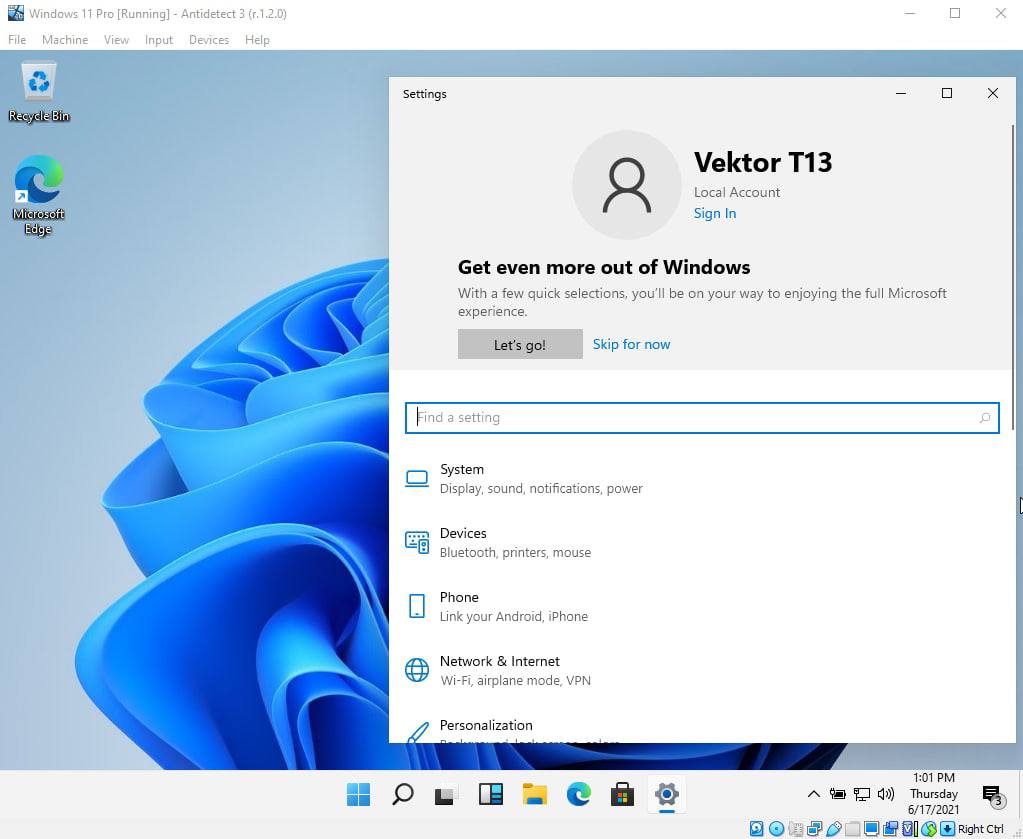Open the Input menu

point(159,40)
